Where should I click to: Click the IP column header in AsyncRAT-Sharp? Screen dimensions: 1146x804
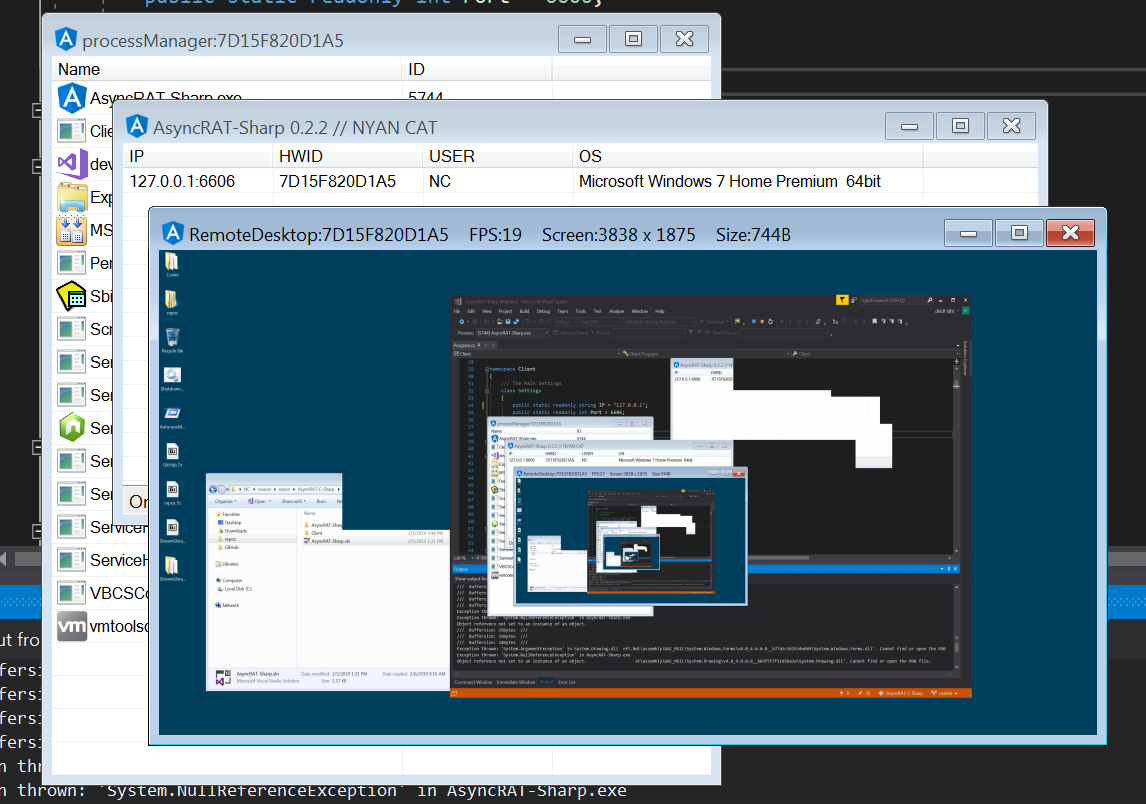197,156
